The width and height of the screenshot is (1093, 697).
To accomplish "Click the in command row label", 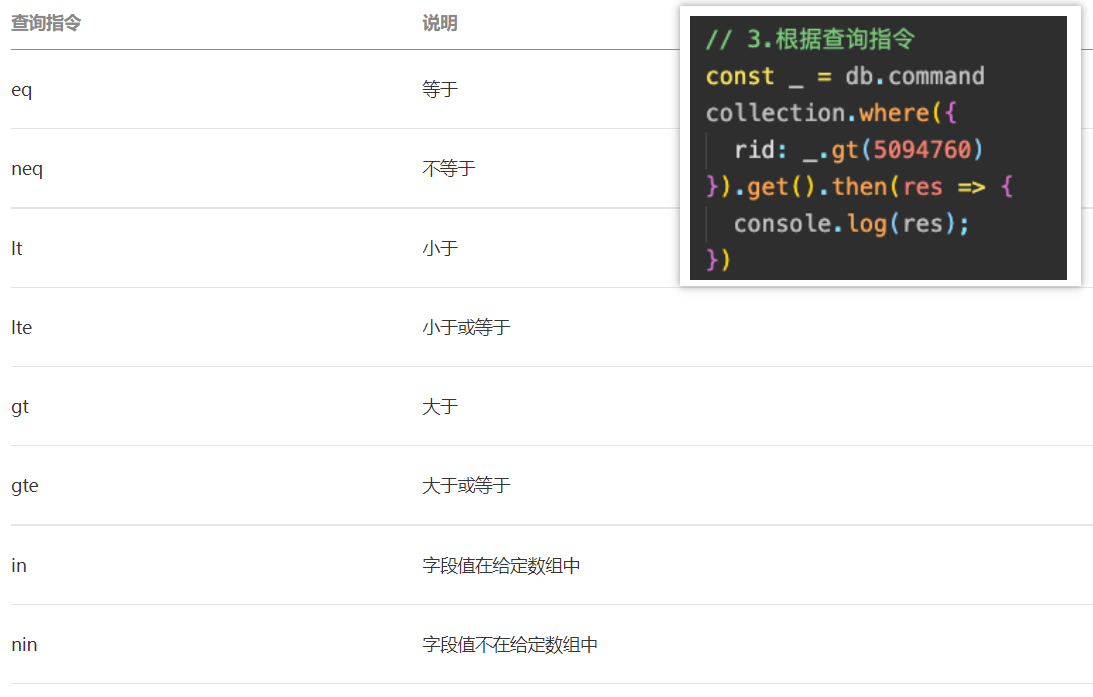I will (19, 566).
